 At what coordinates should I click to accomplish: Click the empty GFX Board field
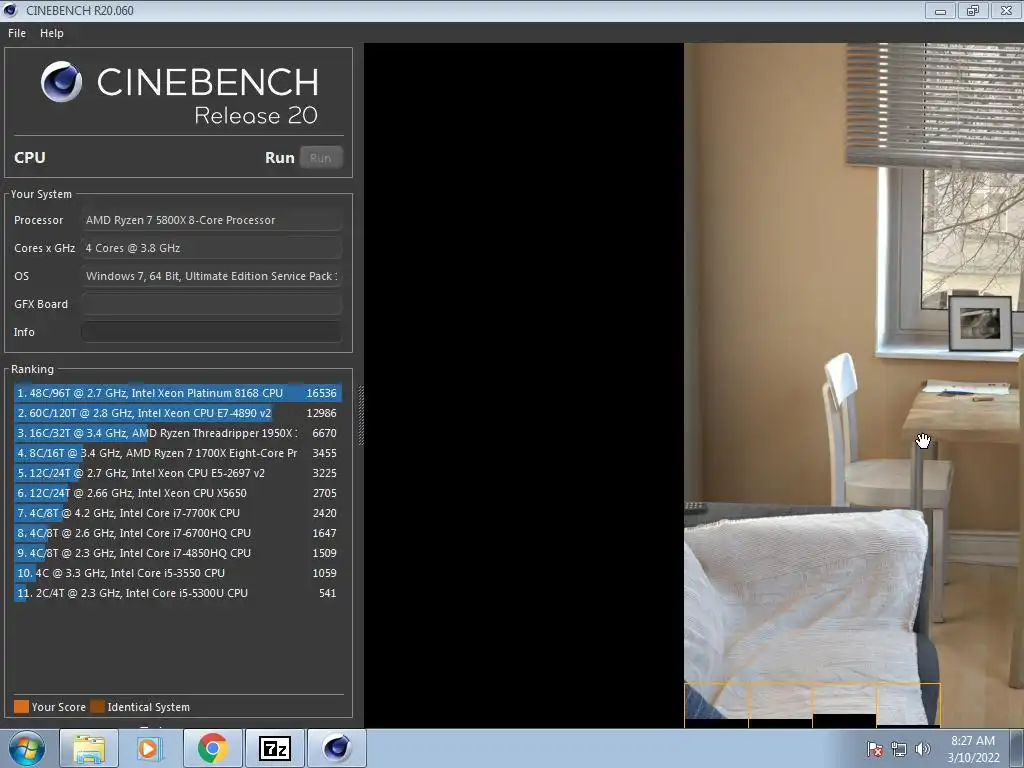tap(211, 304)
